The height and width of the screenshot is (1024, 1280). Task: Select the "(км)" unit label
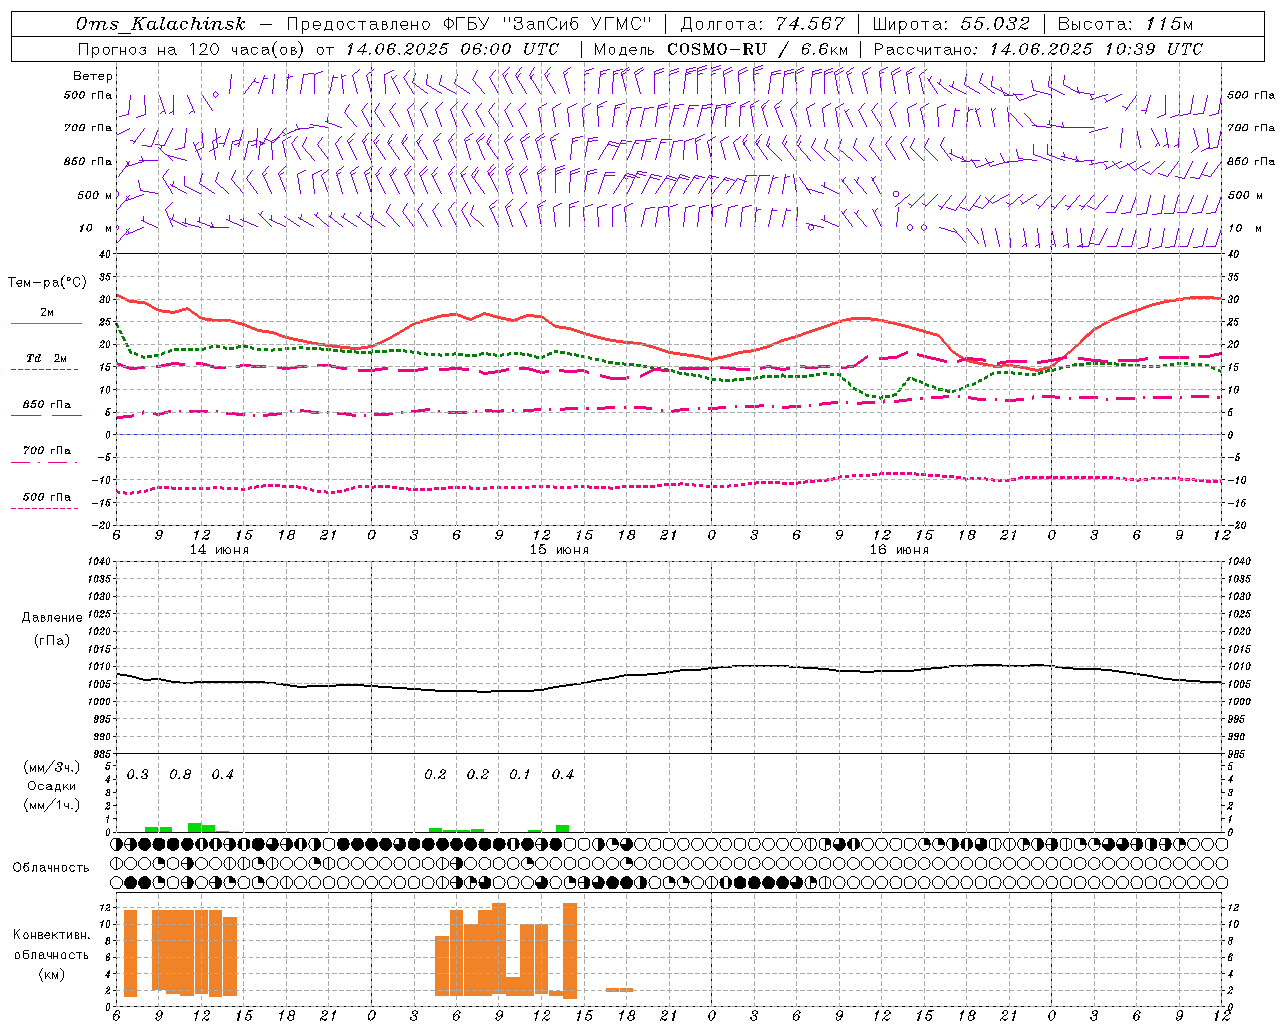click(51, 974)
